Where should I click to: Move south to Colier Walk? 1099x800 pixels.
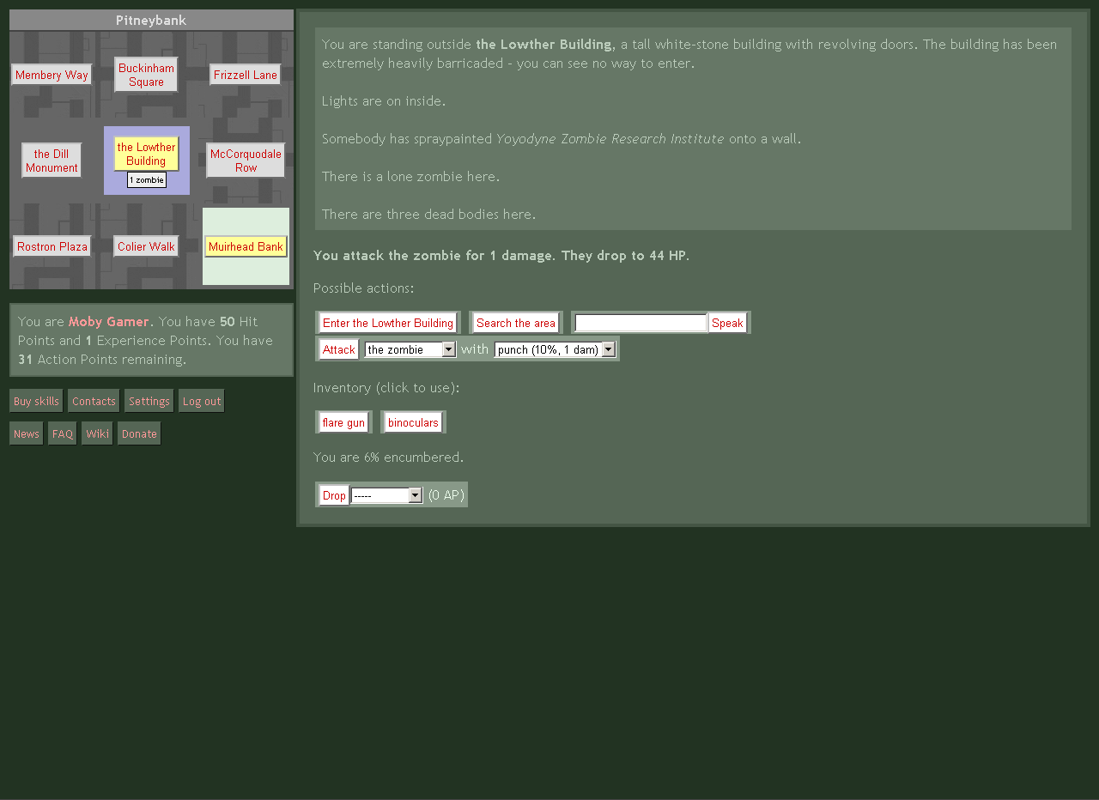click(x=146, y=247)
